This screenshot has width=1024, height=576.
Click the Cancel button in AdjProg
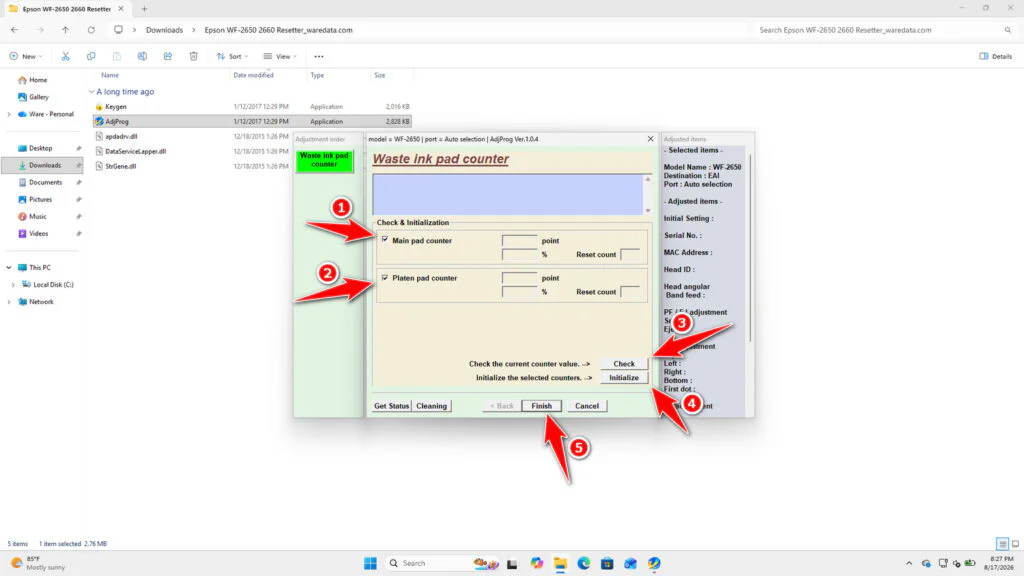click(586, 406)
